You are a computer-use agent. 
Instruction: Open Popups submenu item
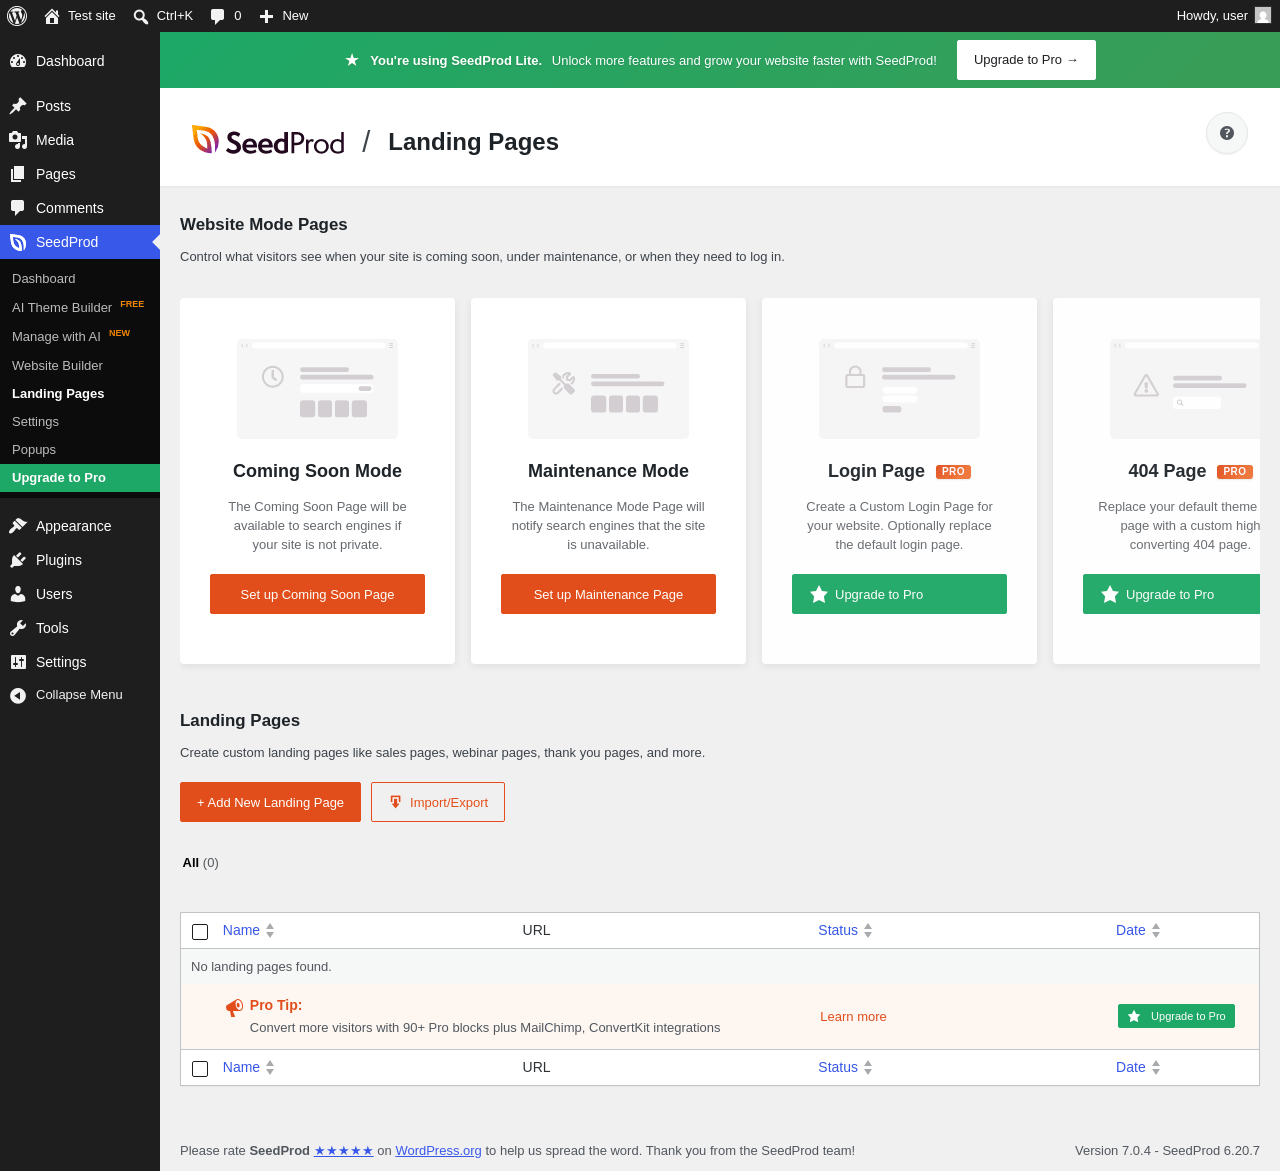point(80,449)
